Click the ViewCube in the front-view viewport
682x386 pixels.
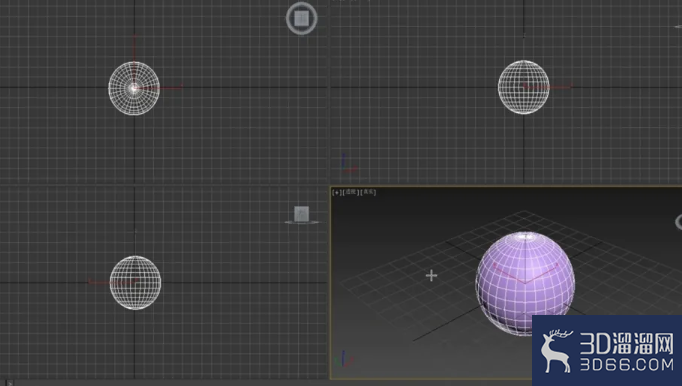[301, 215]
